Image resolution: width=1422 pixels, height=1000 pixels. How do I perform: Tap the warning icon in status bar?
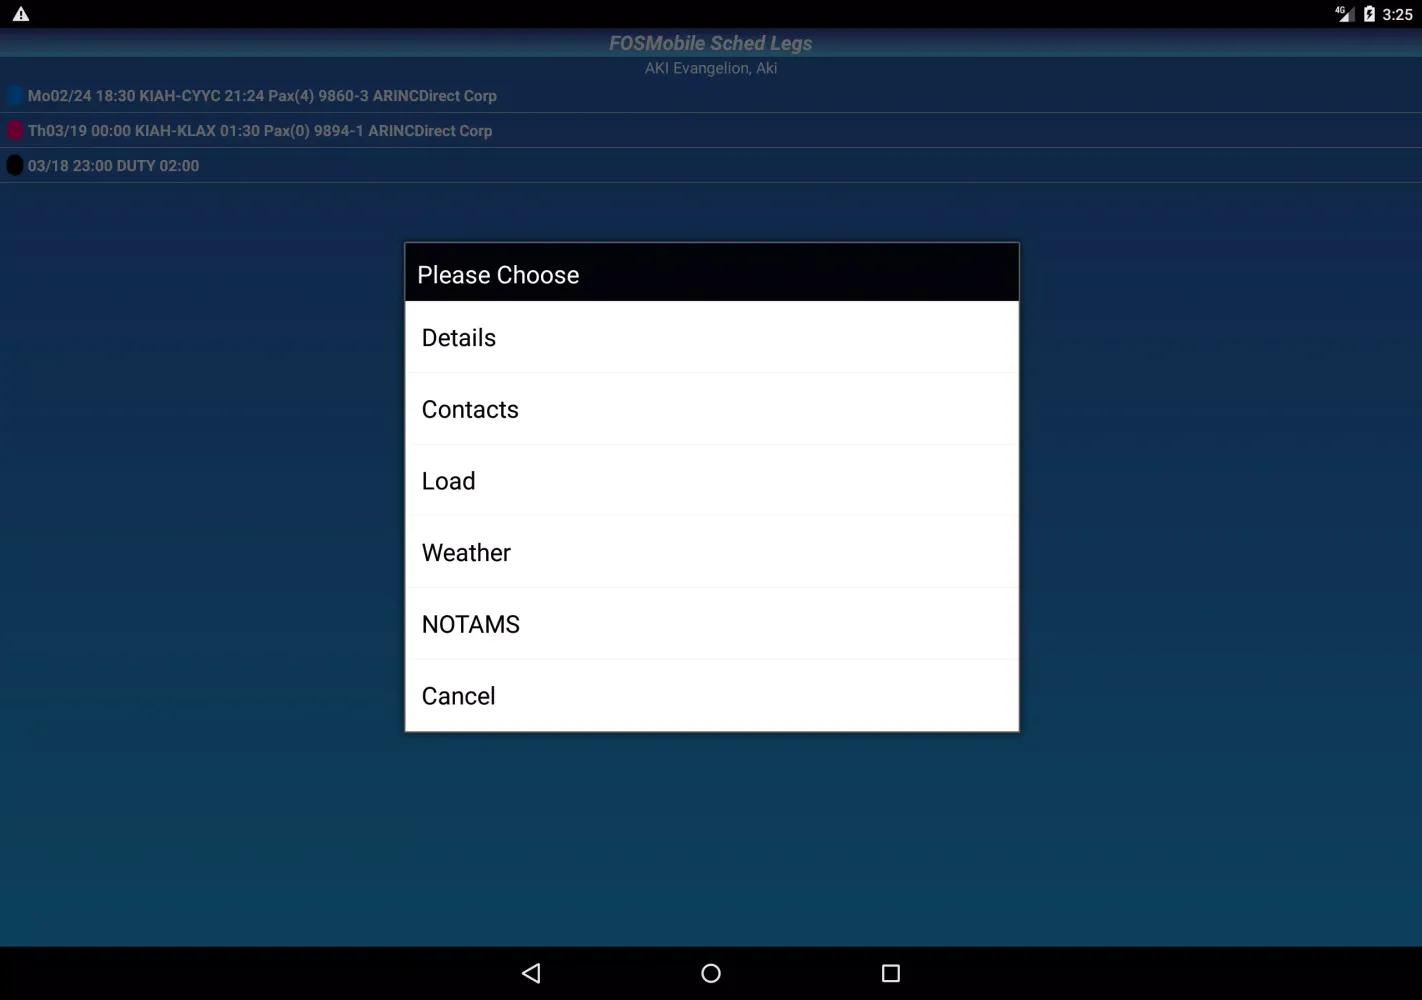tap(20, 14)
